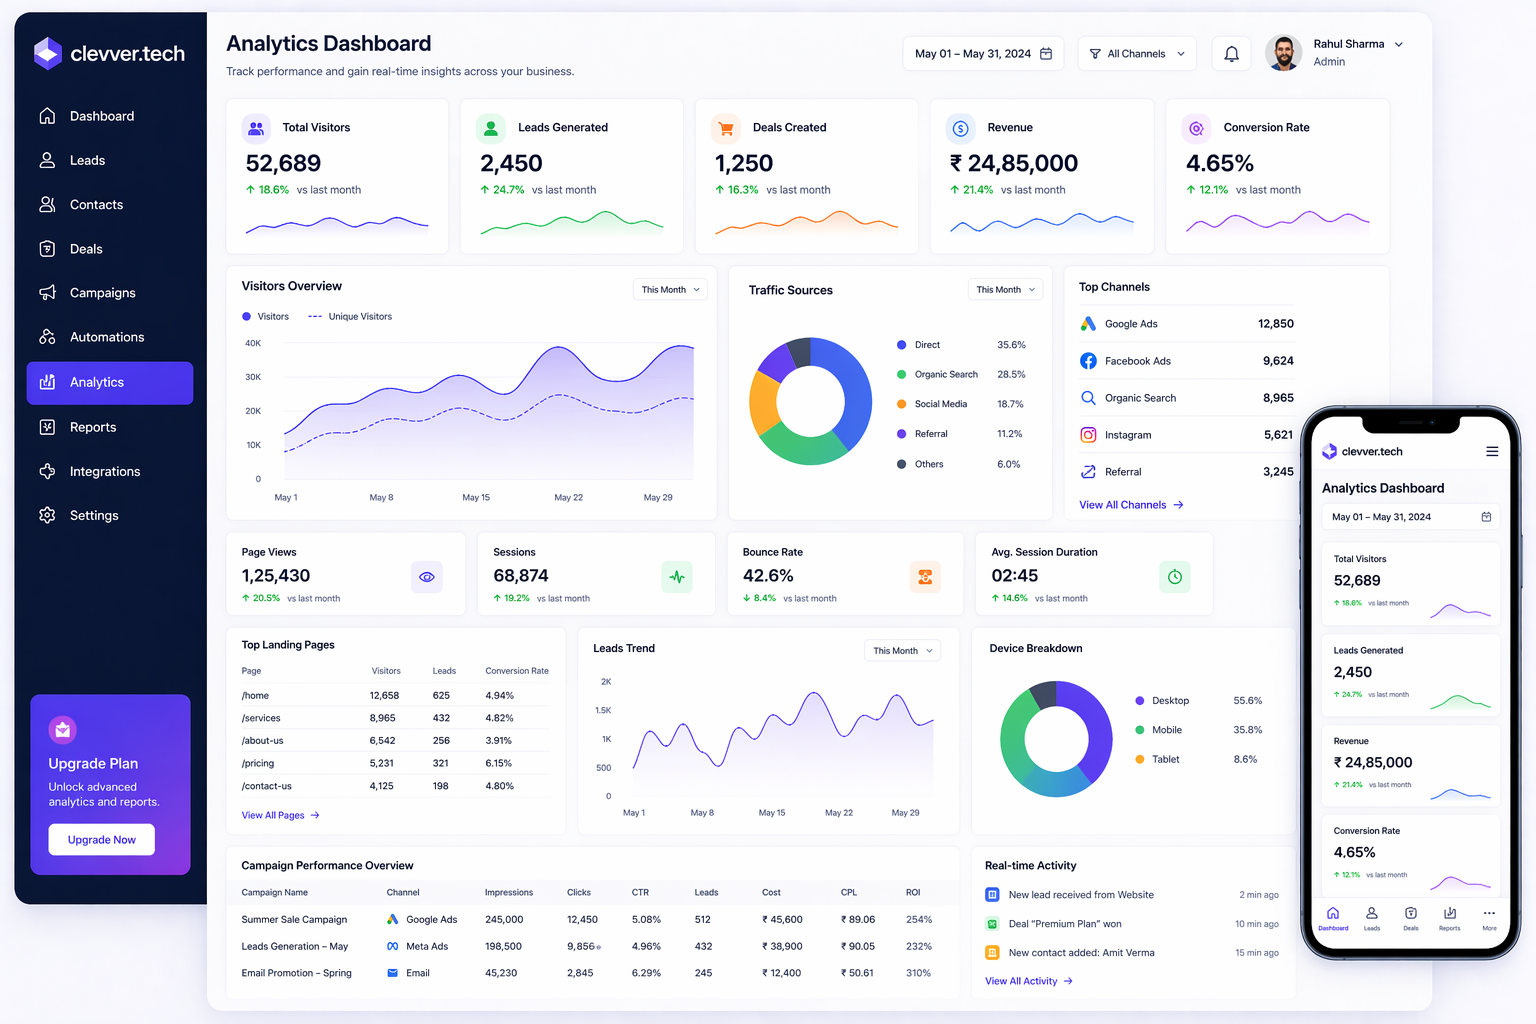Click the Google Ads icon in Top Channels
1536x1024 pixels.
(1088, 324)
